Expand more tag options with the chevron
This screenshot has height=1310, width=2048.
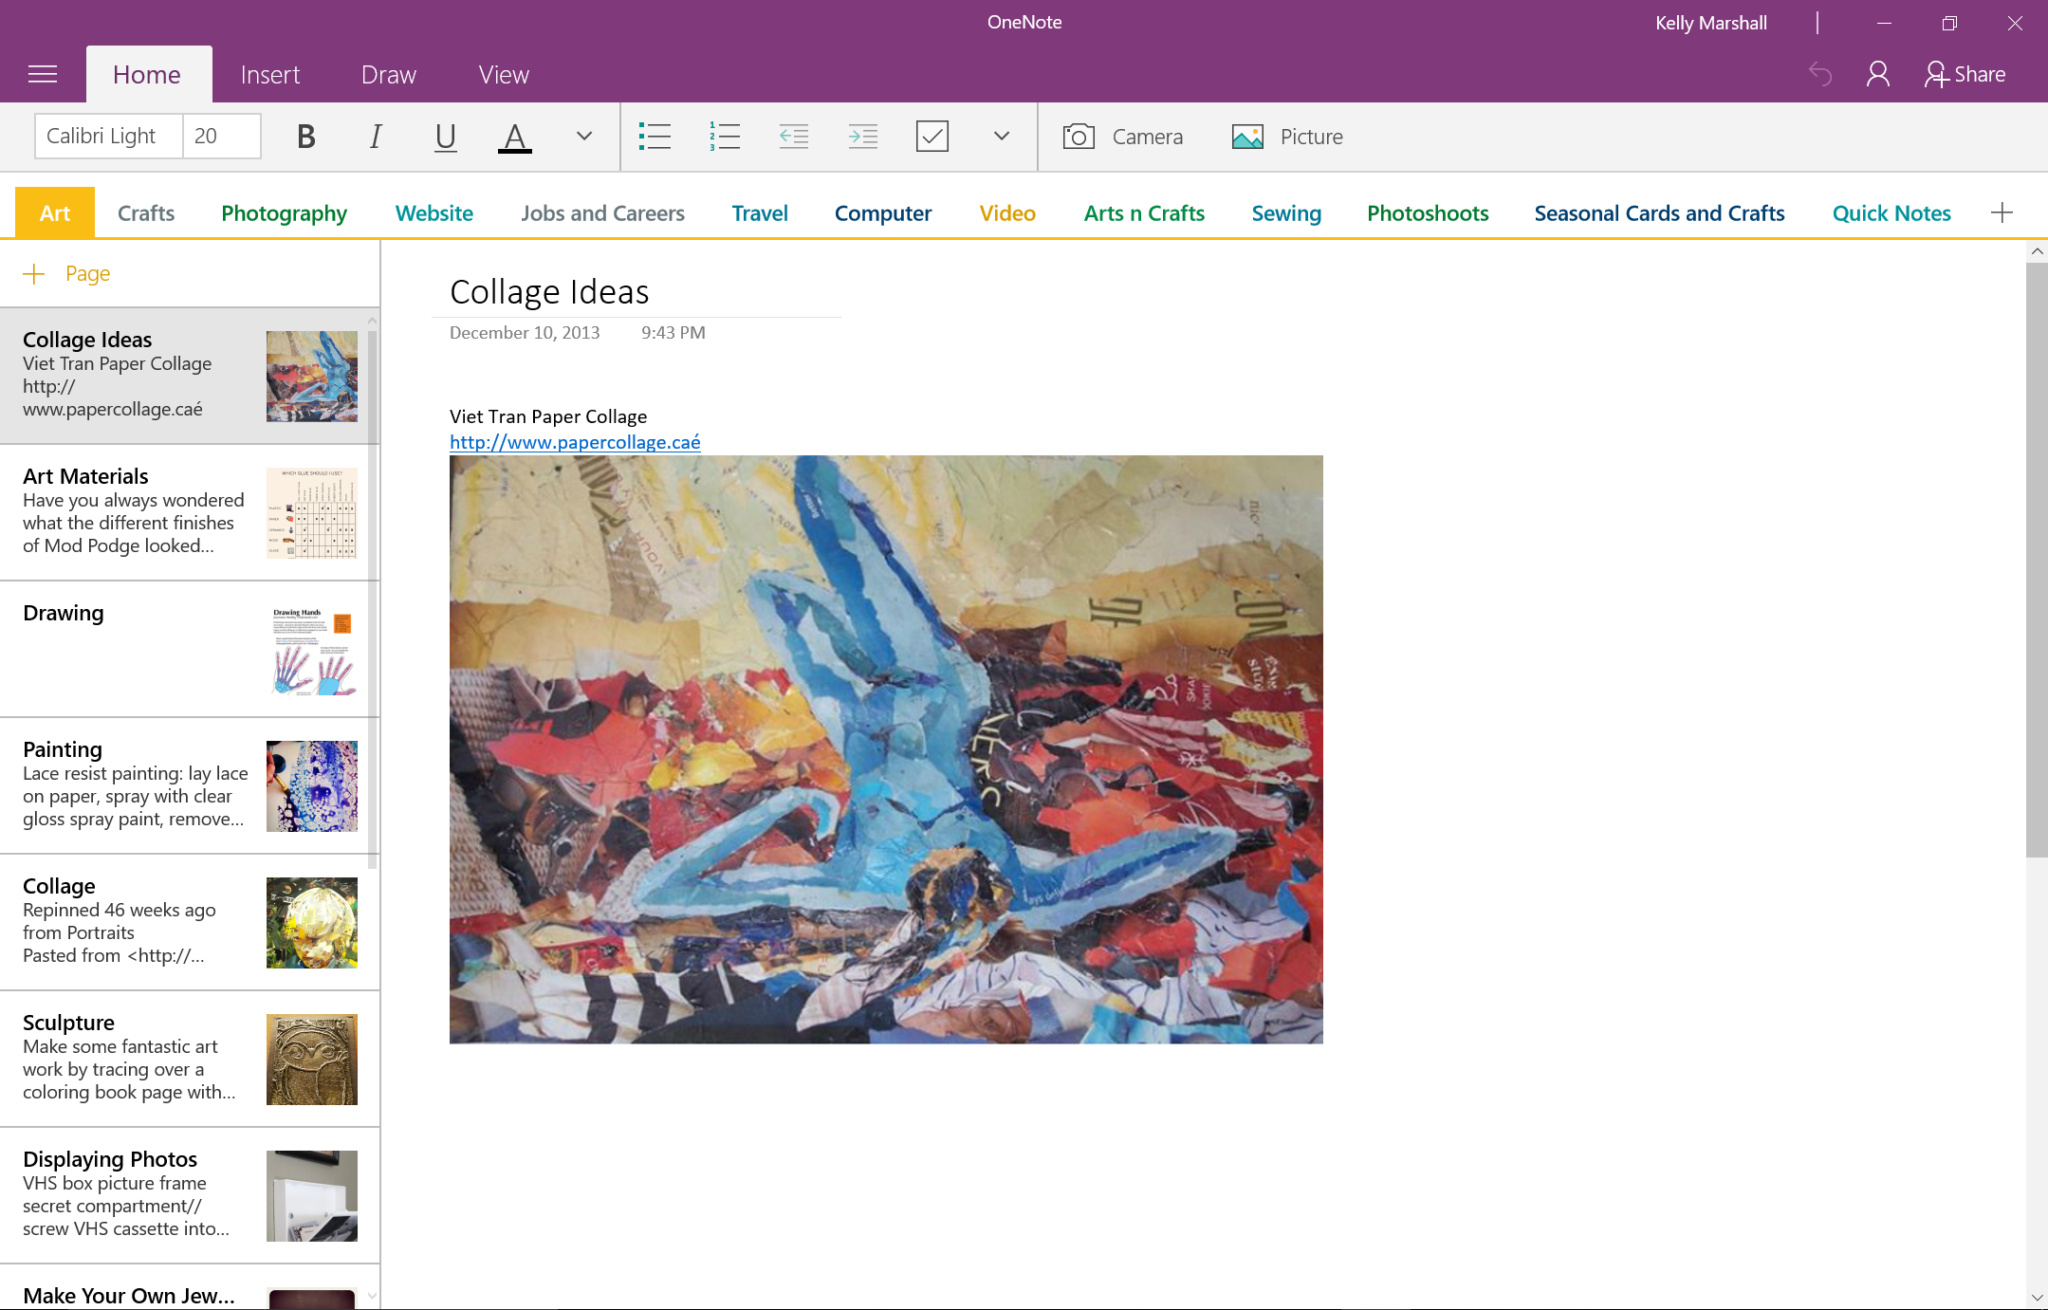1000,136
